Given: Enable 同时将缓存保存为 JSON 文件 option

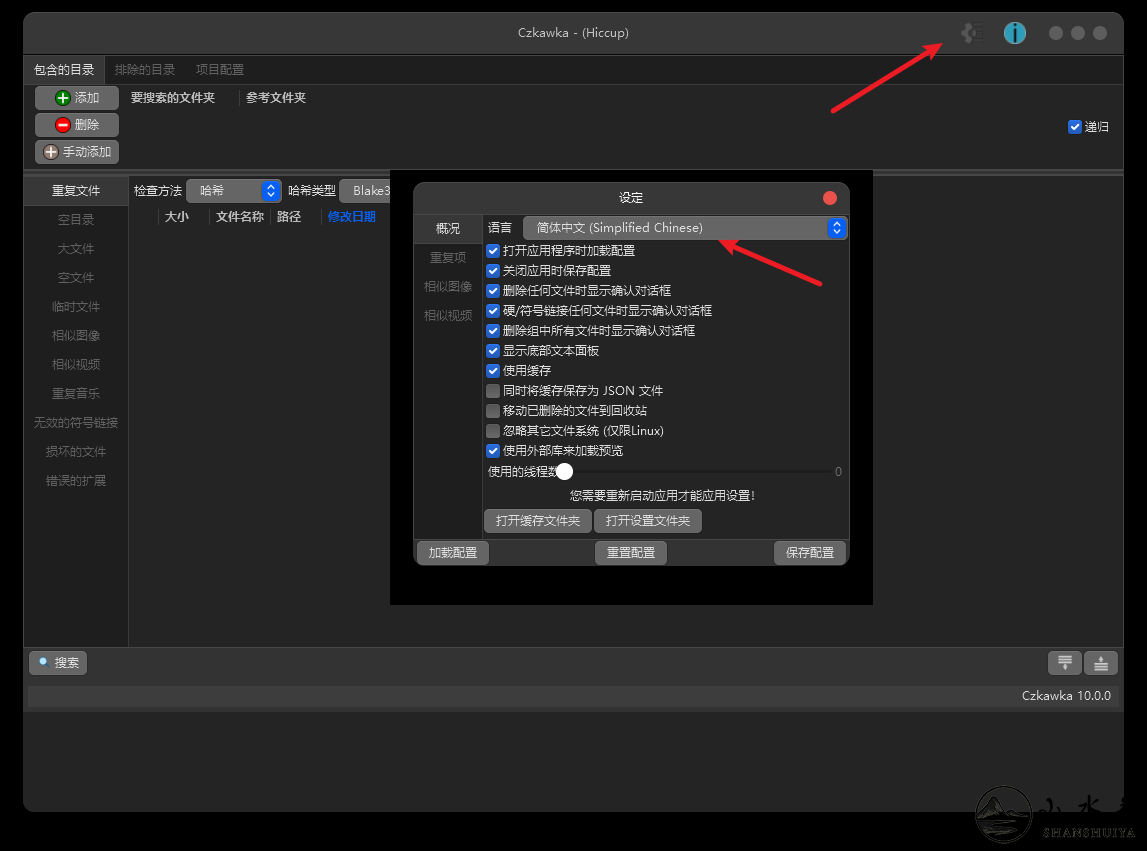Looking at the screenshot, I should (x=493, y=390).
